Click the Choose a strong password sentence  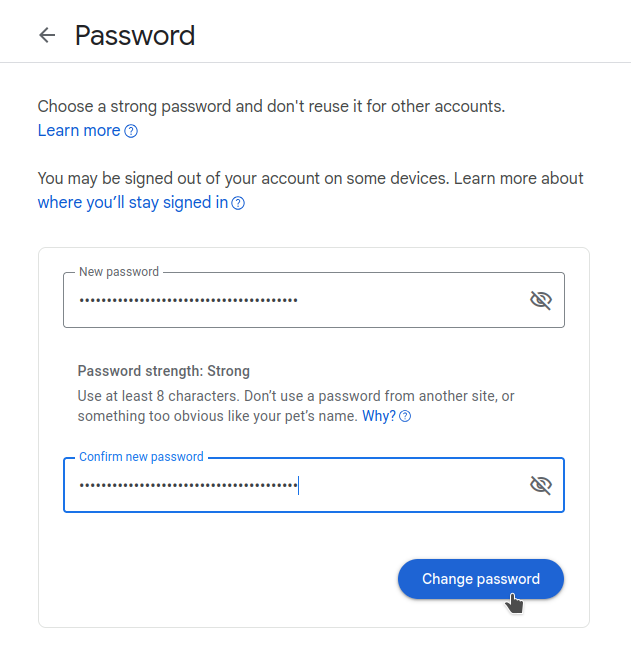(x=271, y=106)
